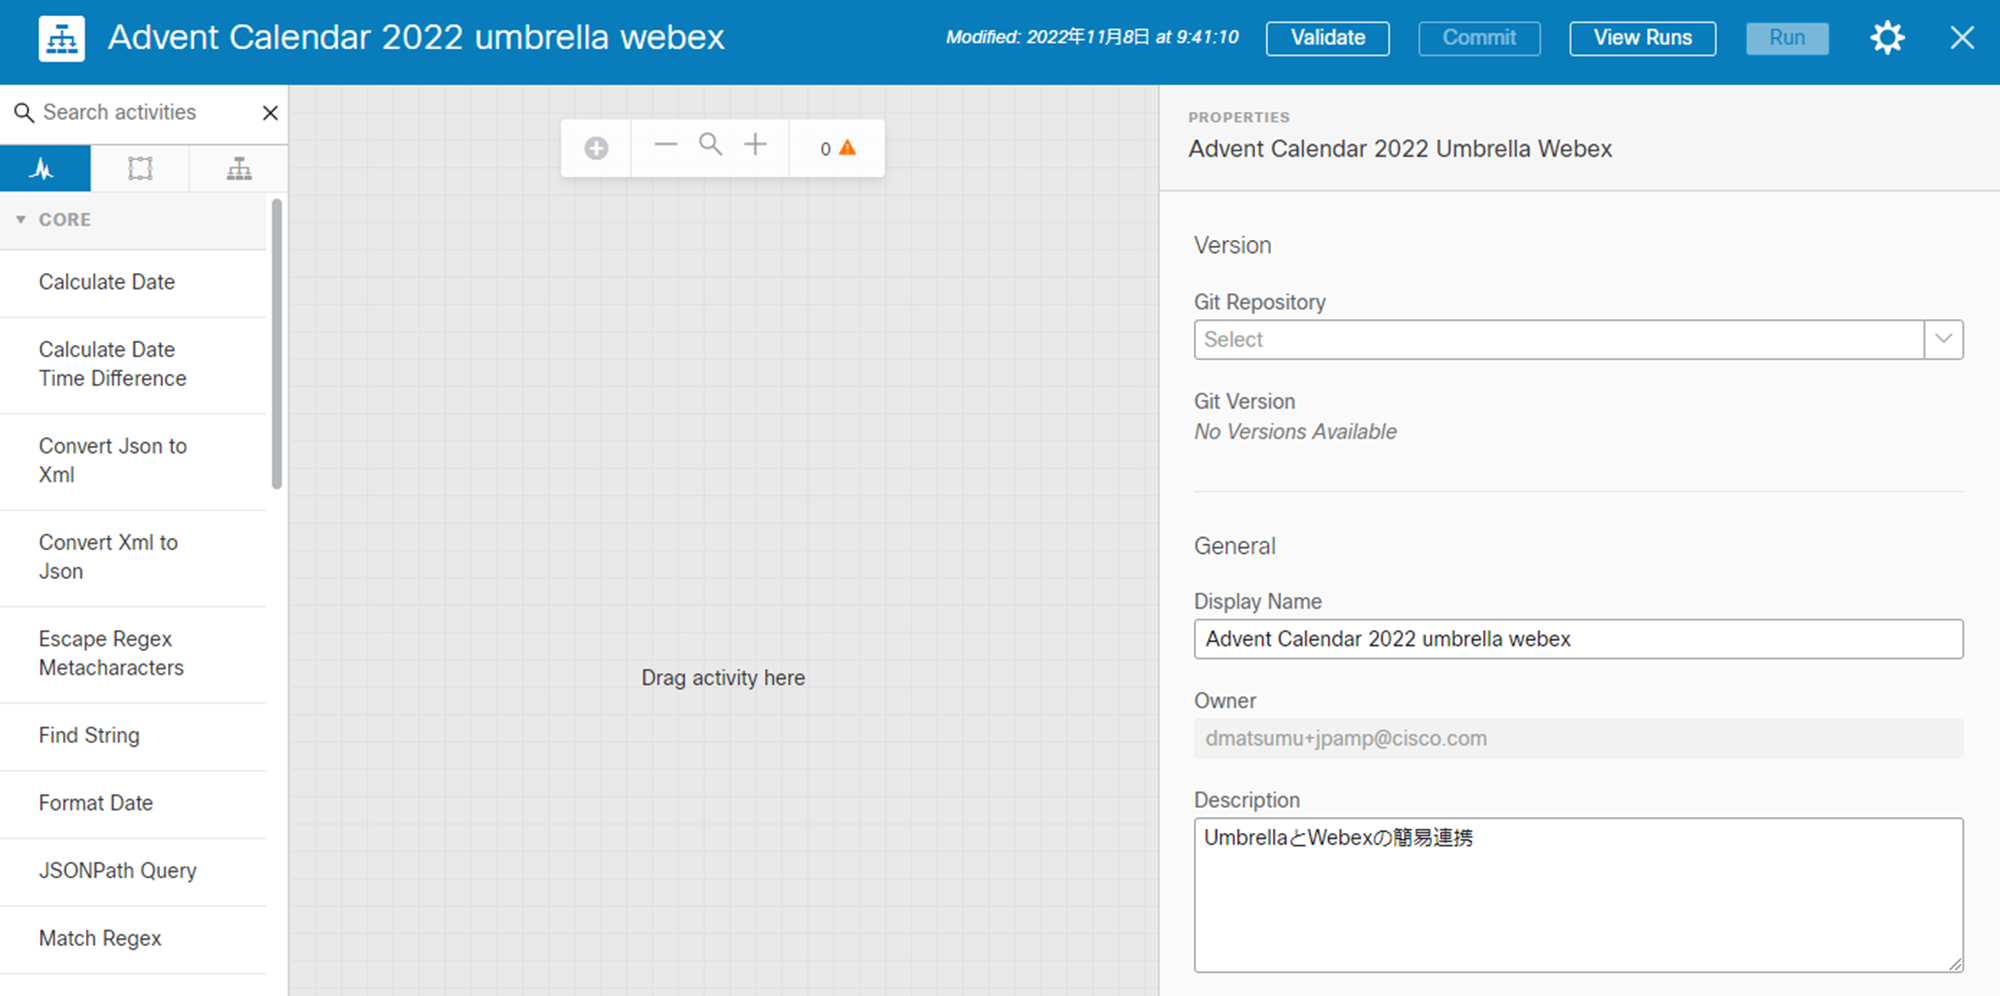Zoom out the canvas with minus icon
2000x996 pixels.
pyautogui.click(x=666, y=145)
